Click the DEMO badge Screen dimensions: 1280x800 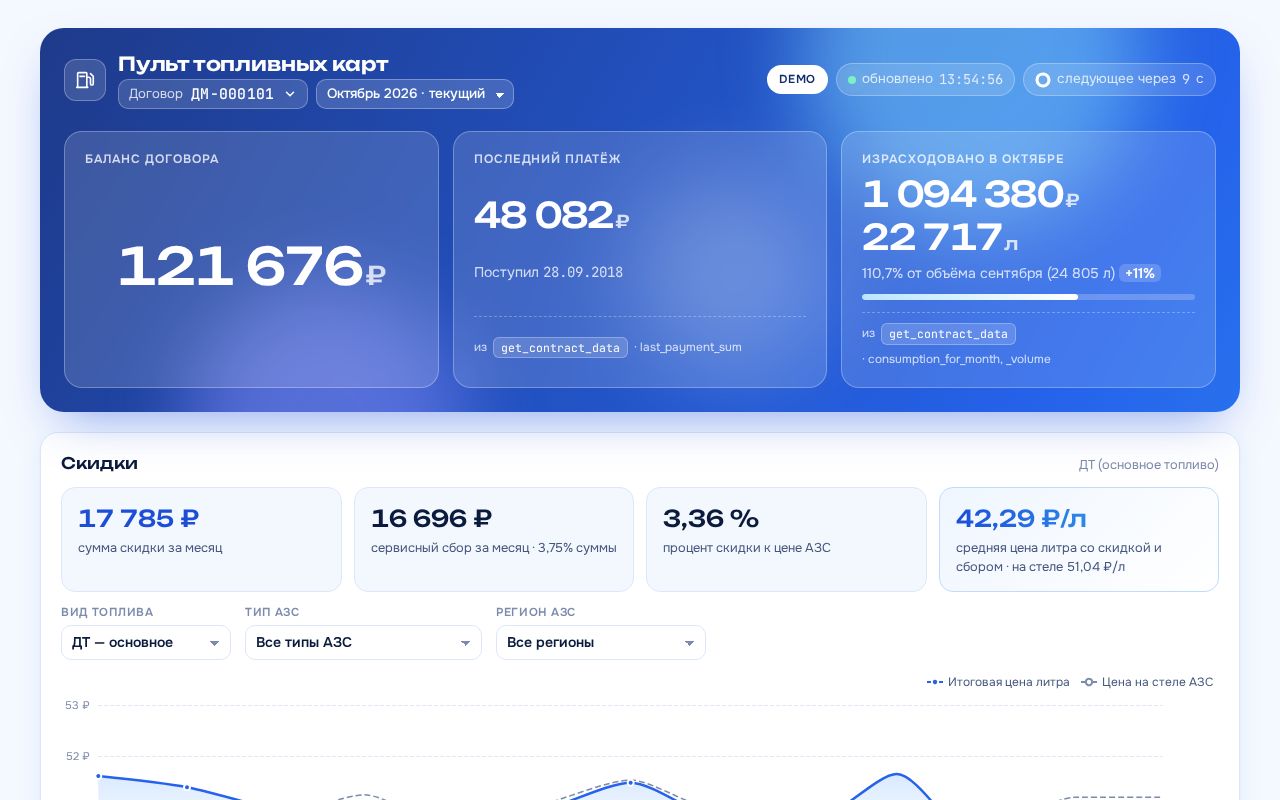pyautogui.click(x=797, y=79)
